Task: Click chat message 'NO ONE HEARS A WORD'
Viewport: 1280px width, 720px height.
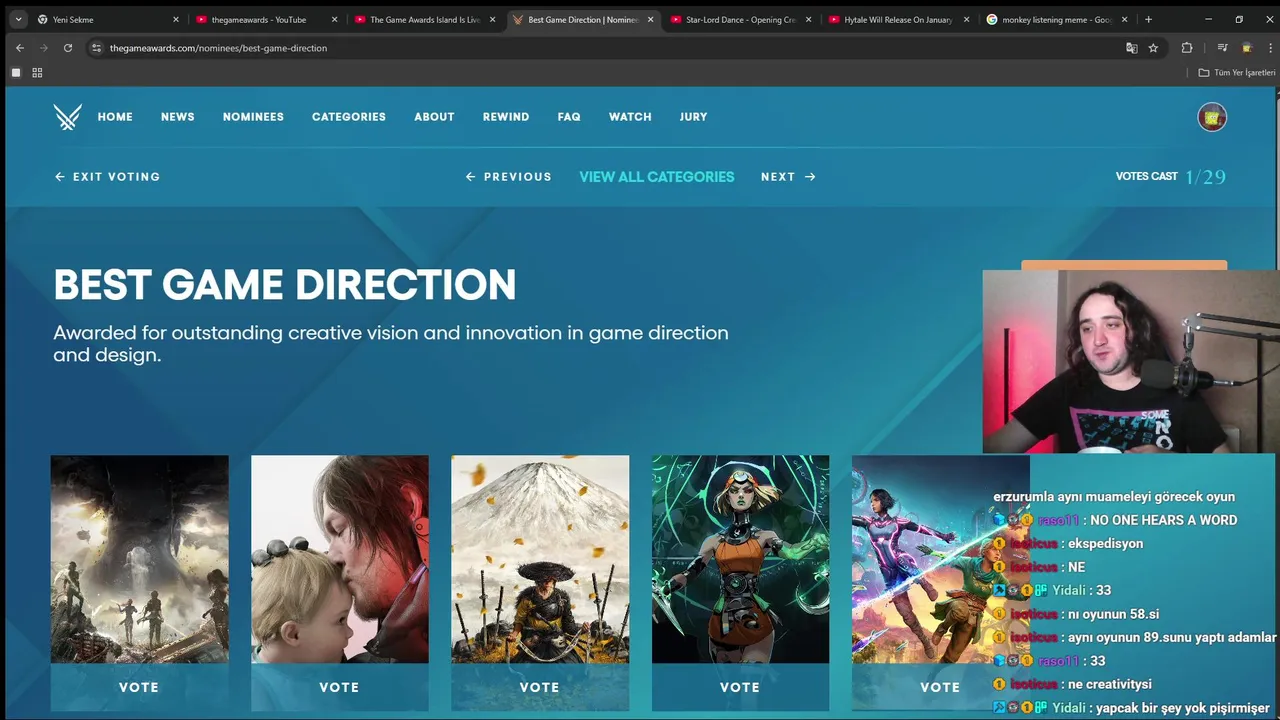Action: [1163, 520]
